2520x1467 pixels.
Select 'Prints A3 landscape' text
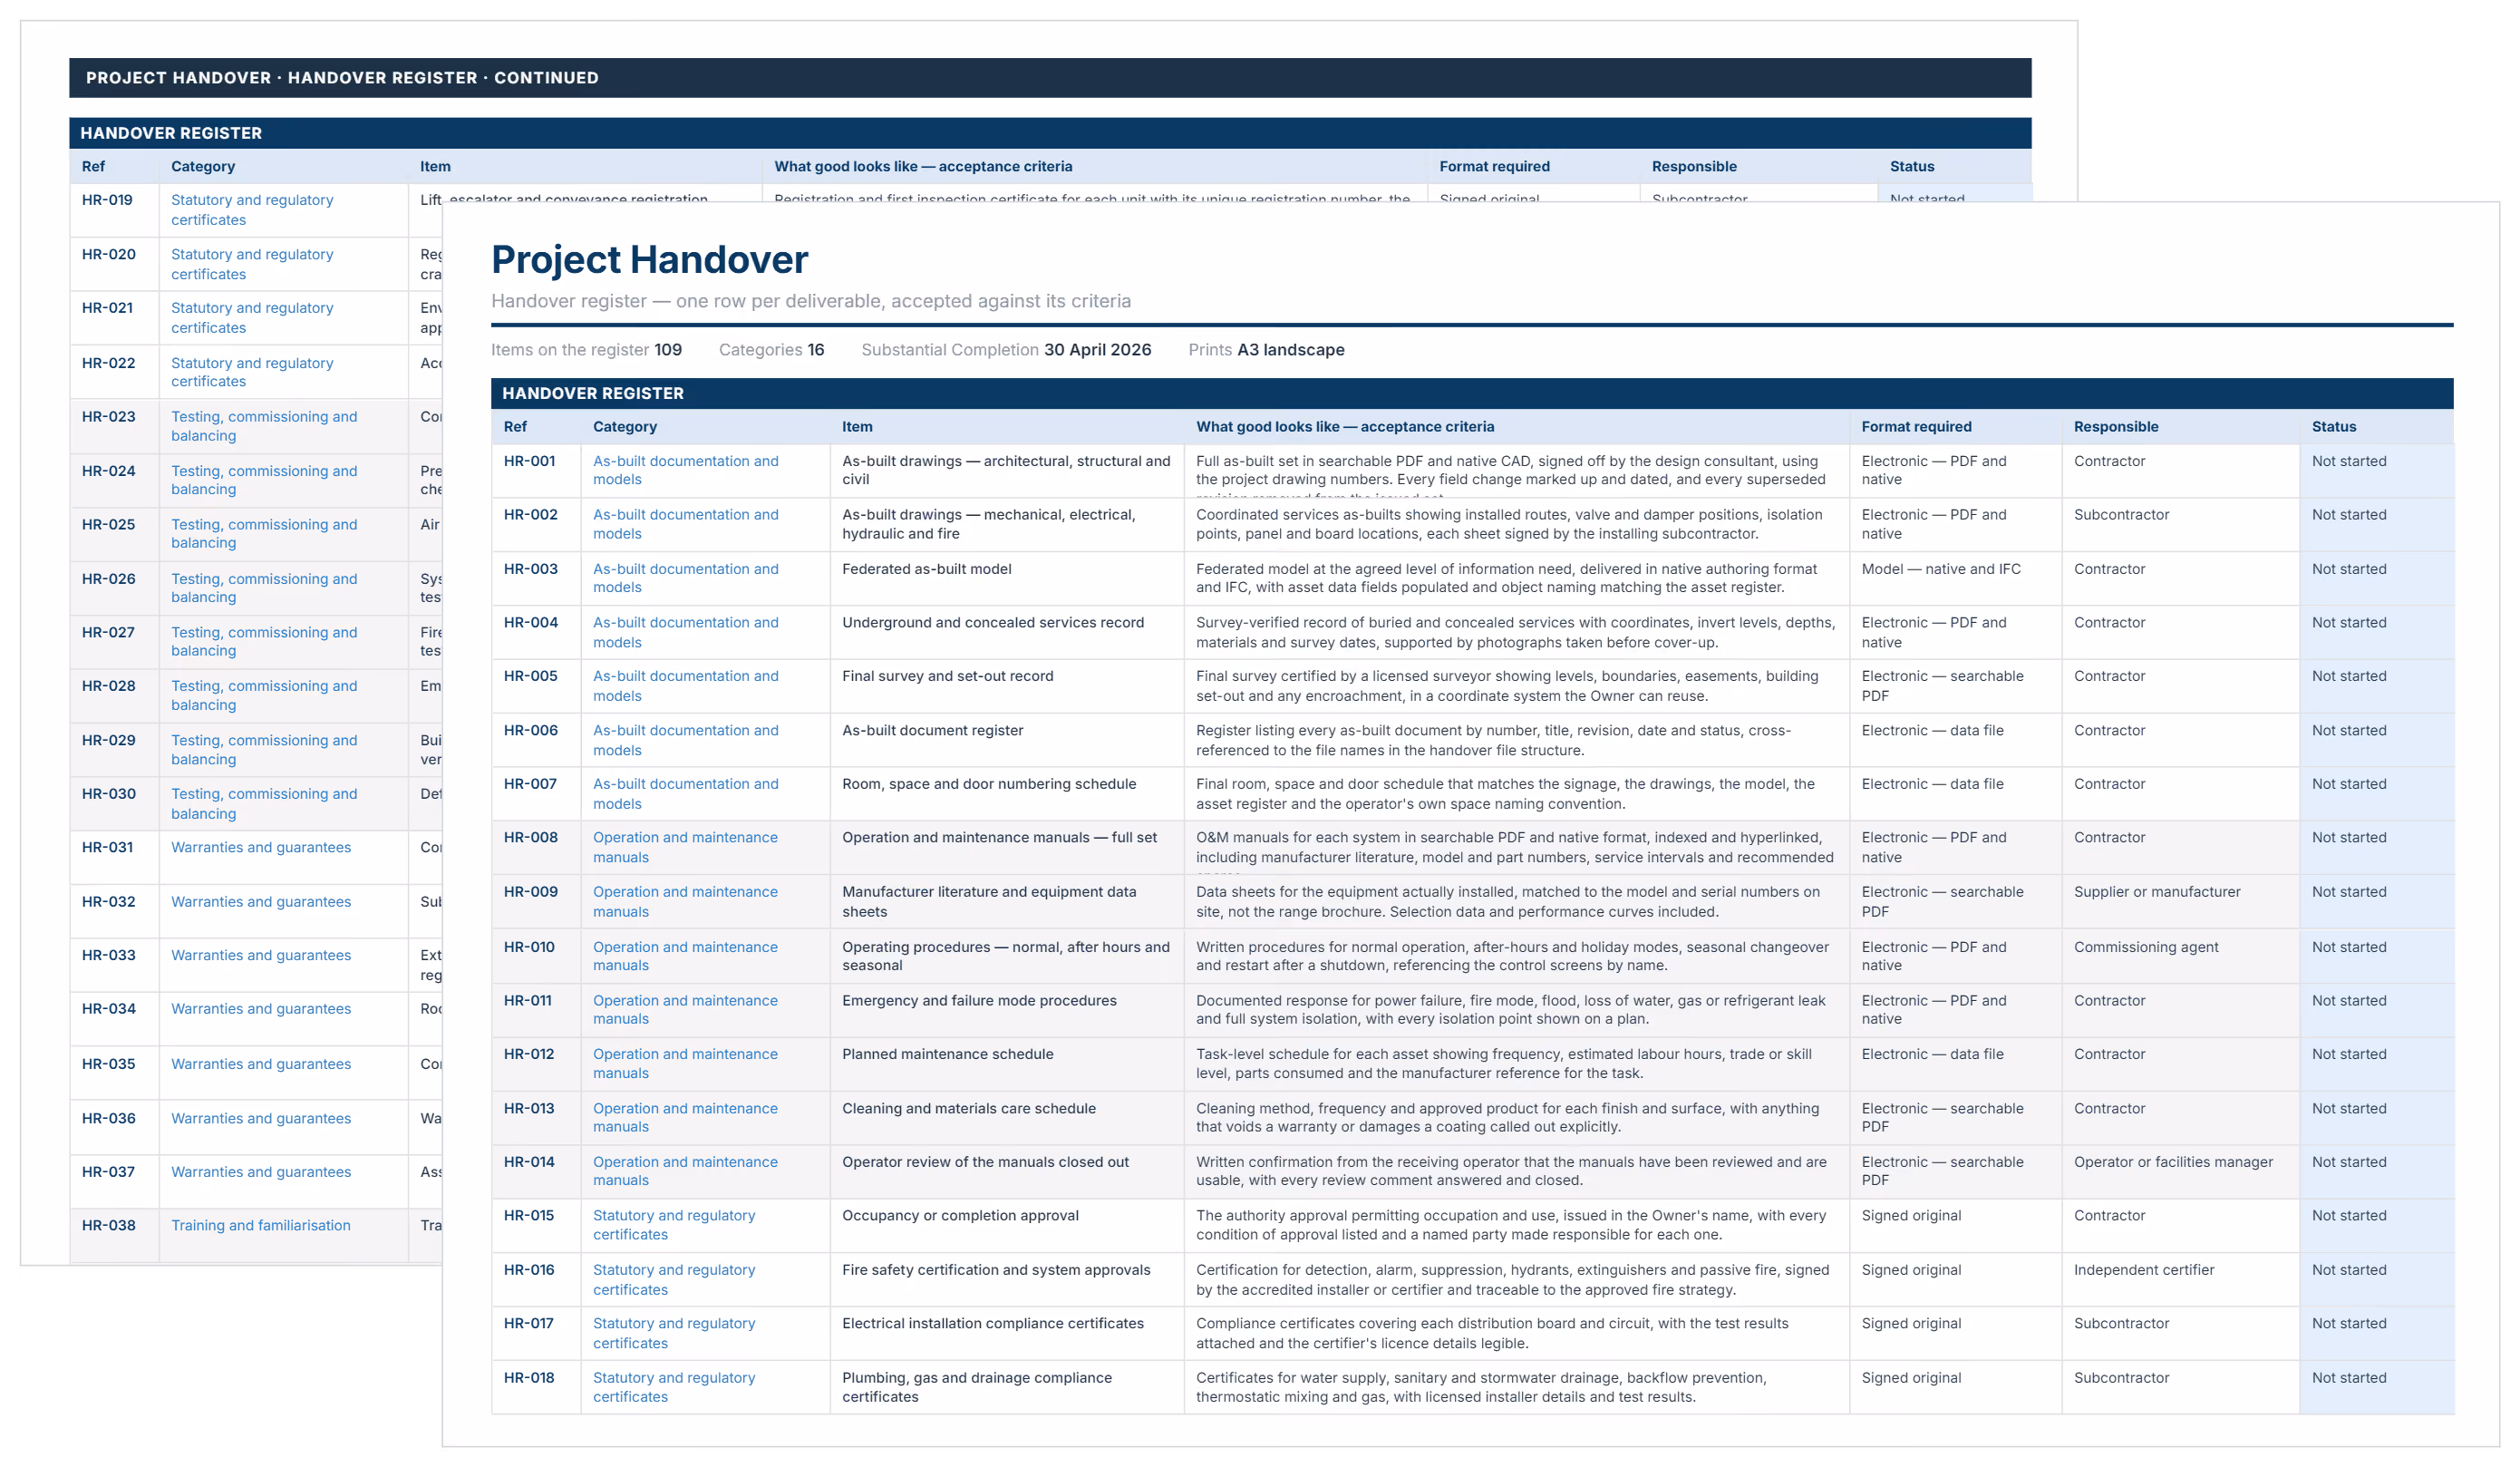pyautogui.click(x=1266, y=350)
